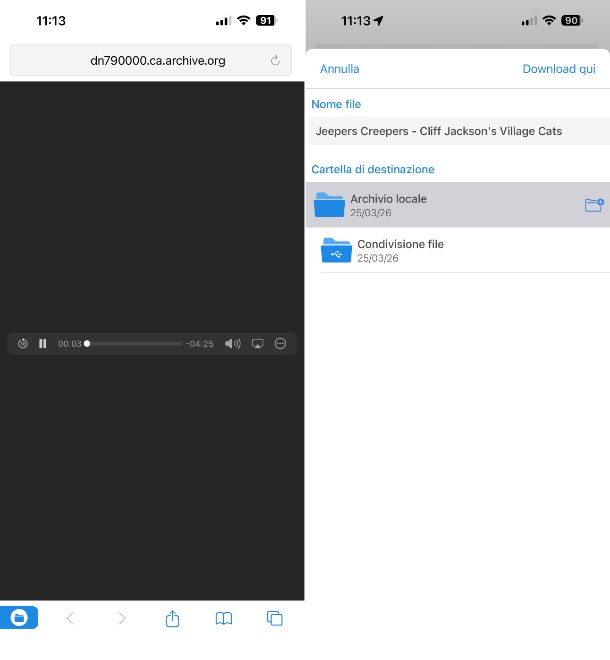The height and width of the screenshot is (660, 610).
Task: Tap the rewind 10 seconds icon
Action: [x=23, y=344]
